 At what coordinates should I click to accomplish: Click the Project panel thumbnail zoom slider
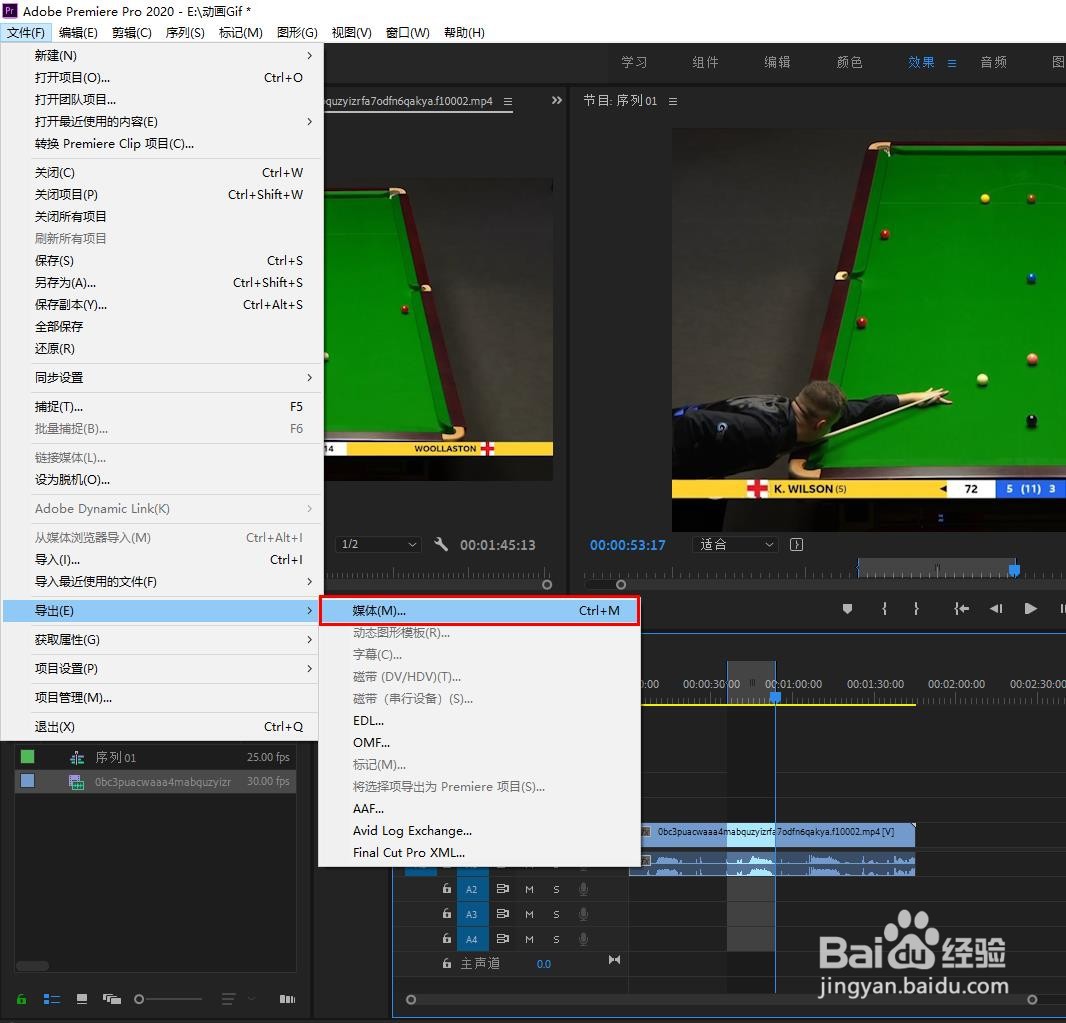pyautogui.click(x=168, y=999)
